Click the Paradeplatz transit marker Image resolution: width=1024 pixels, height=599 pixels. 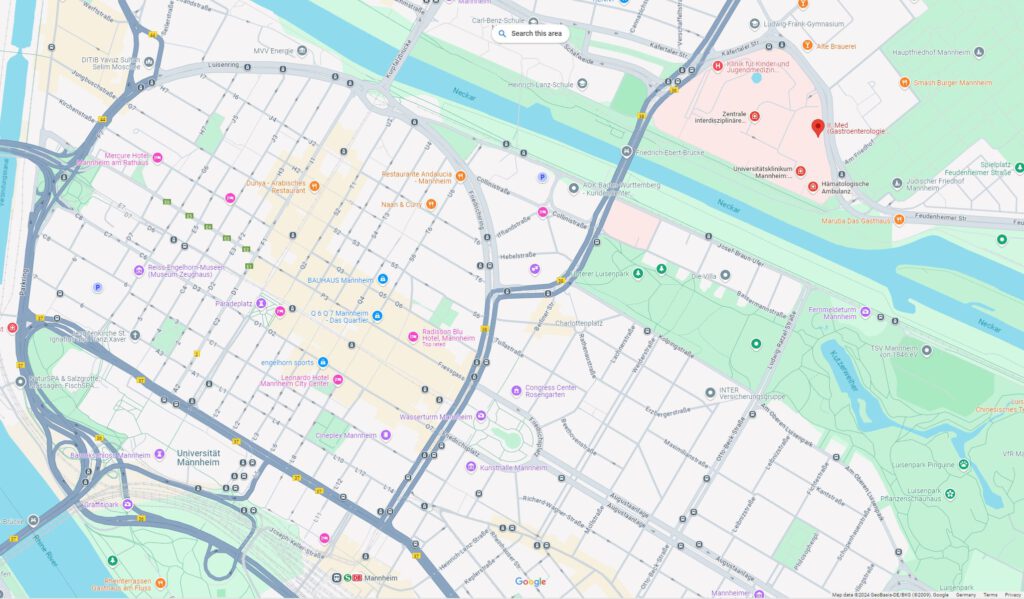[261, 303]
